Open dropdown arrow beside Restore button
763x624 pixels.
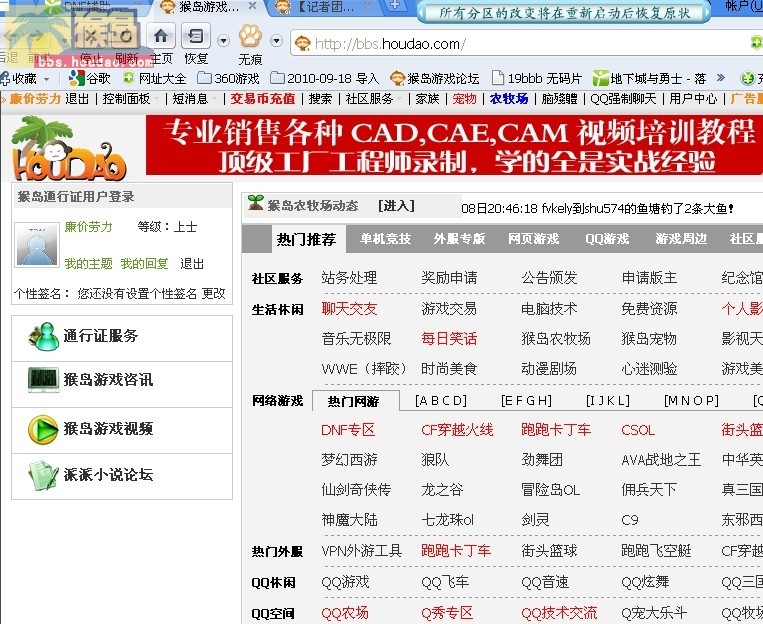223,40
